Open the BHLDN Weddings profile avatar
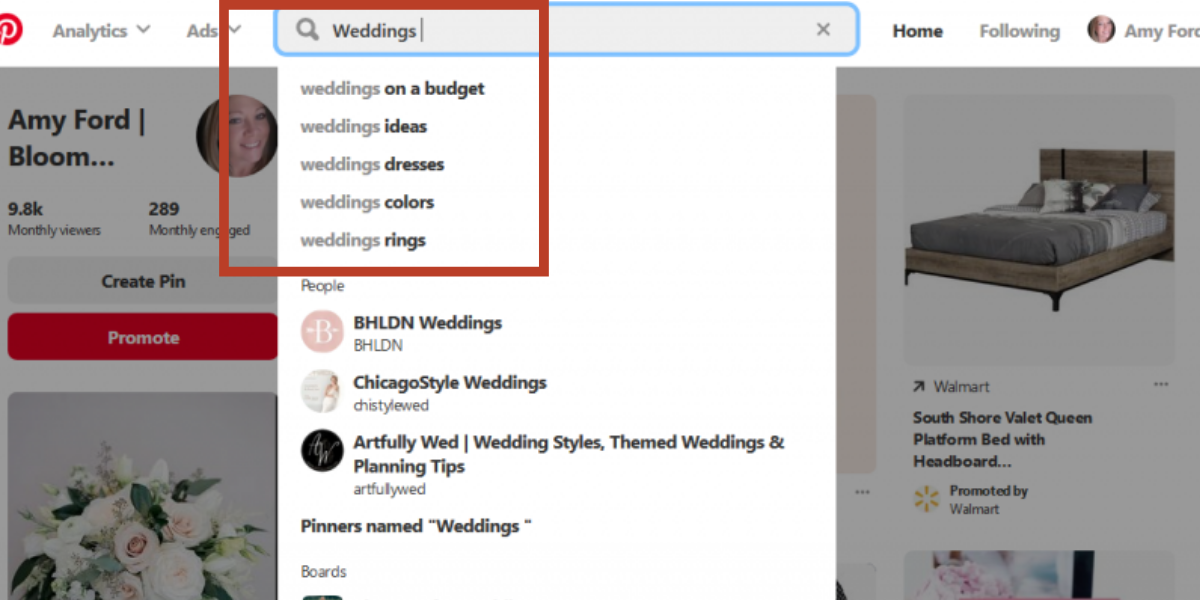 pos(322,332)
